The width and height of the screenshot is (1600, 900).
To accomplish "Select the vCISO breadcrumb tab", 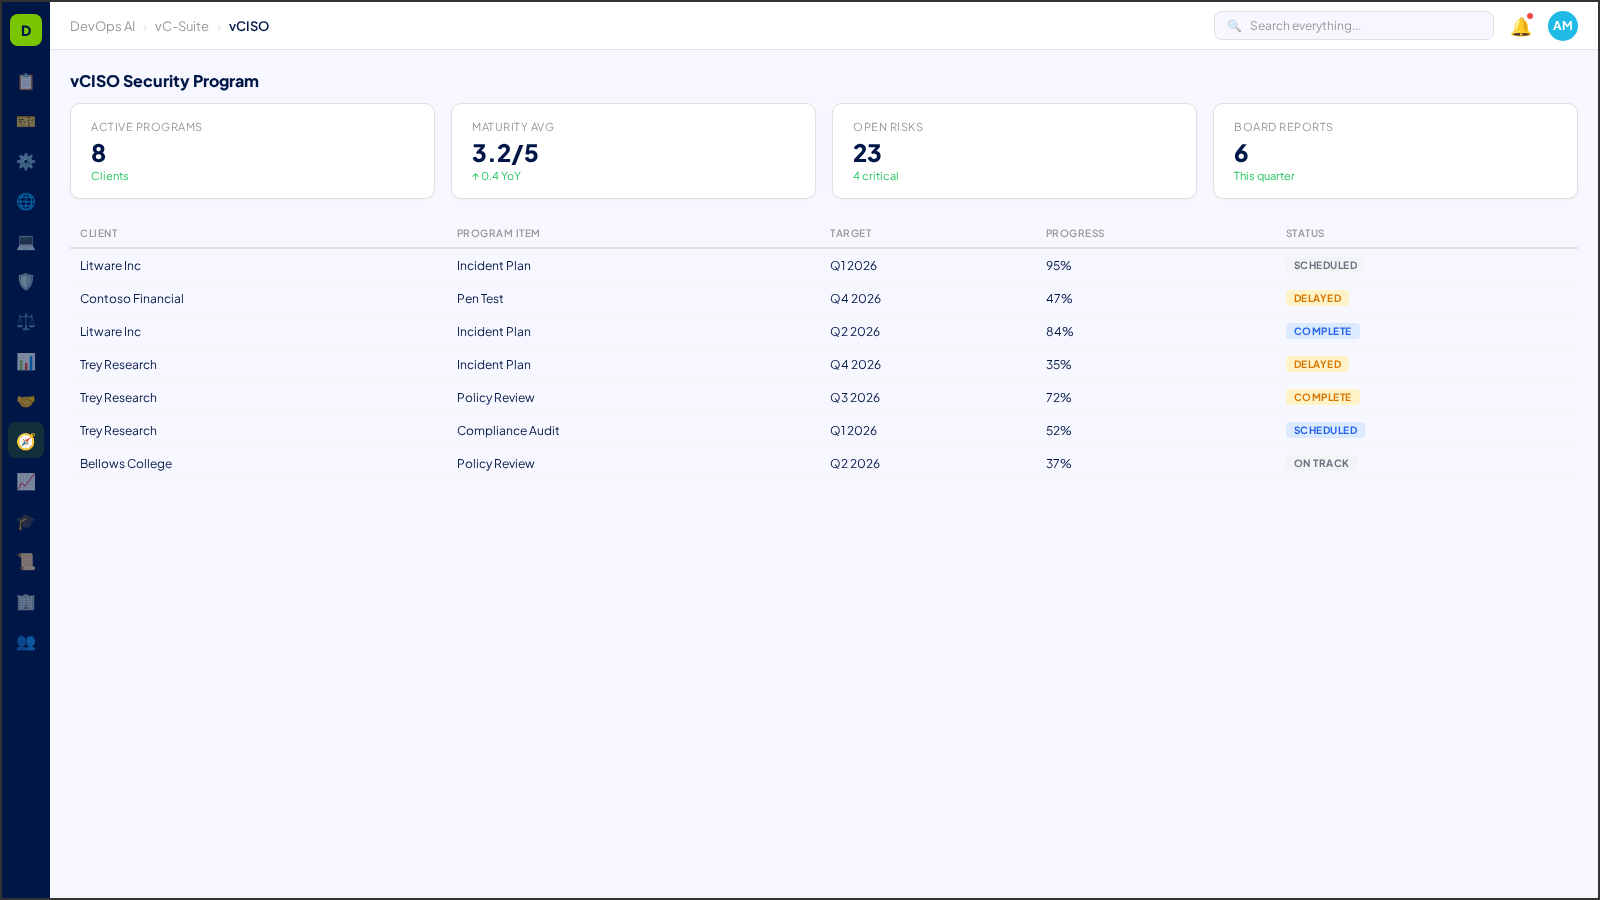I will pos(248,26).
